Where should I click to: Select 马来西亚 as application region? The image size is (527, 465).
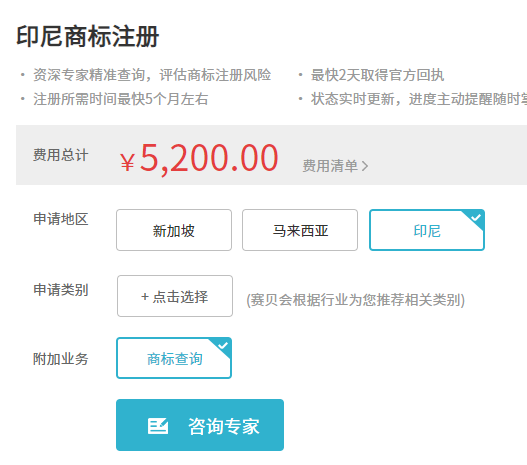click(300, 230)
